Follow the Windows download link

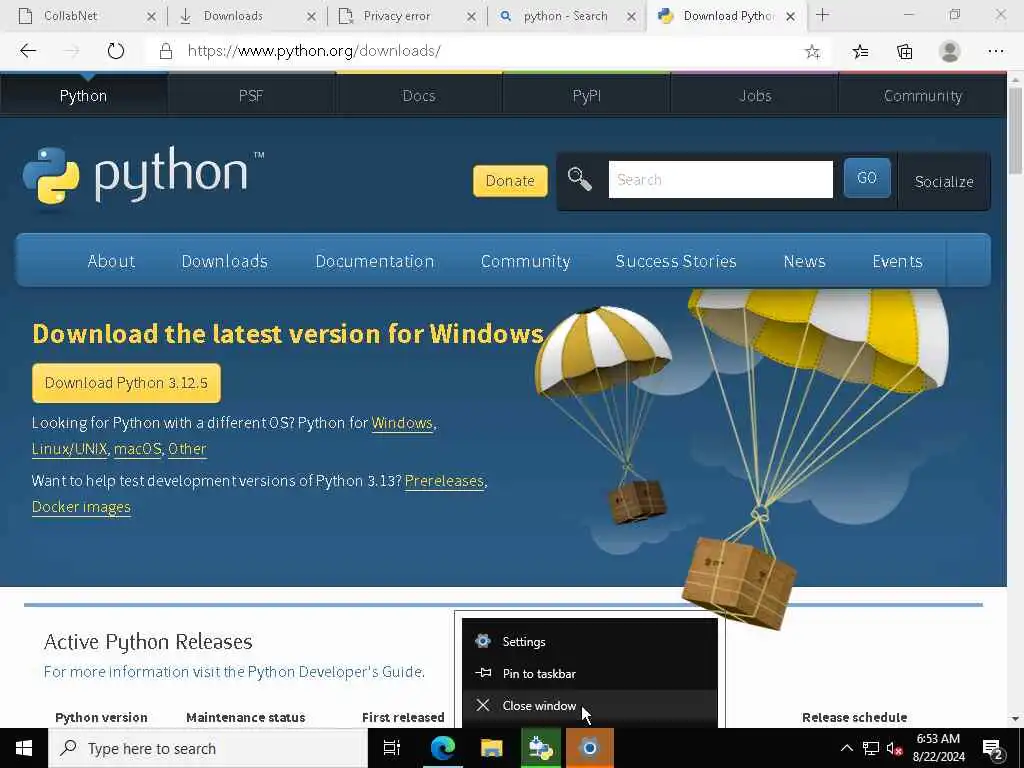tap(402, 423)
